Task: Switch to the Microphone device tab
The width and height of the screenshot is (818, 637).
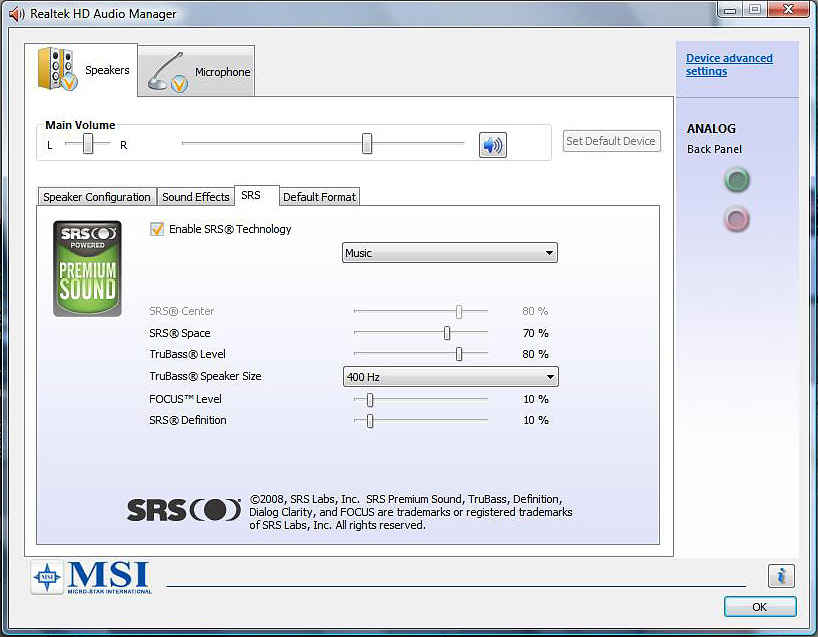Action: 196,71
